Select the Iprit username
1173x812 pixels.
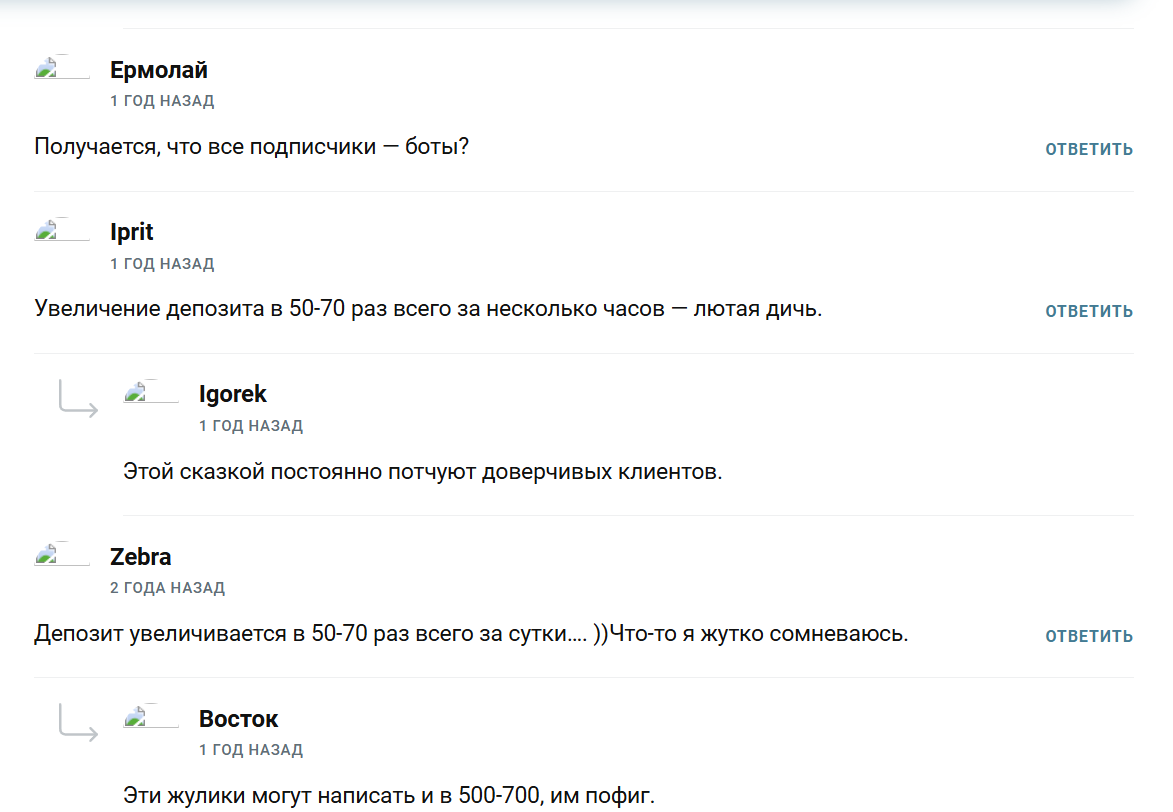click(132, 232)
